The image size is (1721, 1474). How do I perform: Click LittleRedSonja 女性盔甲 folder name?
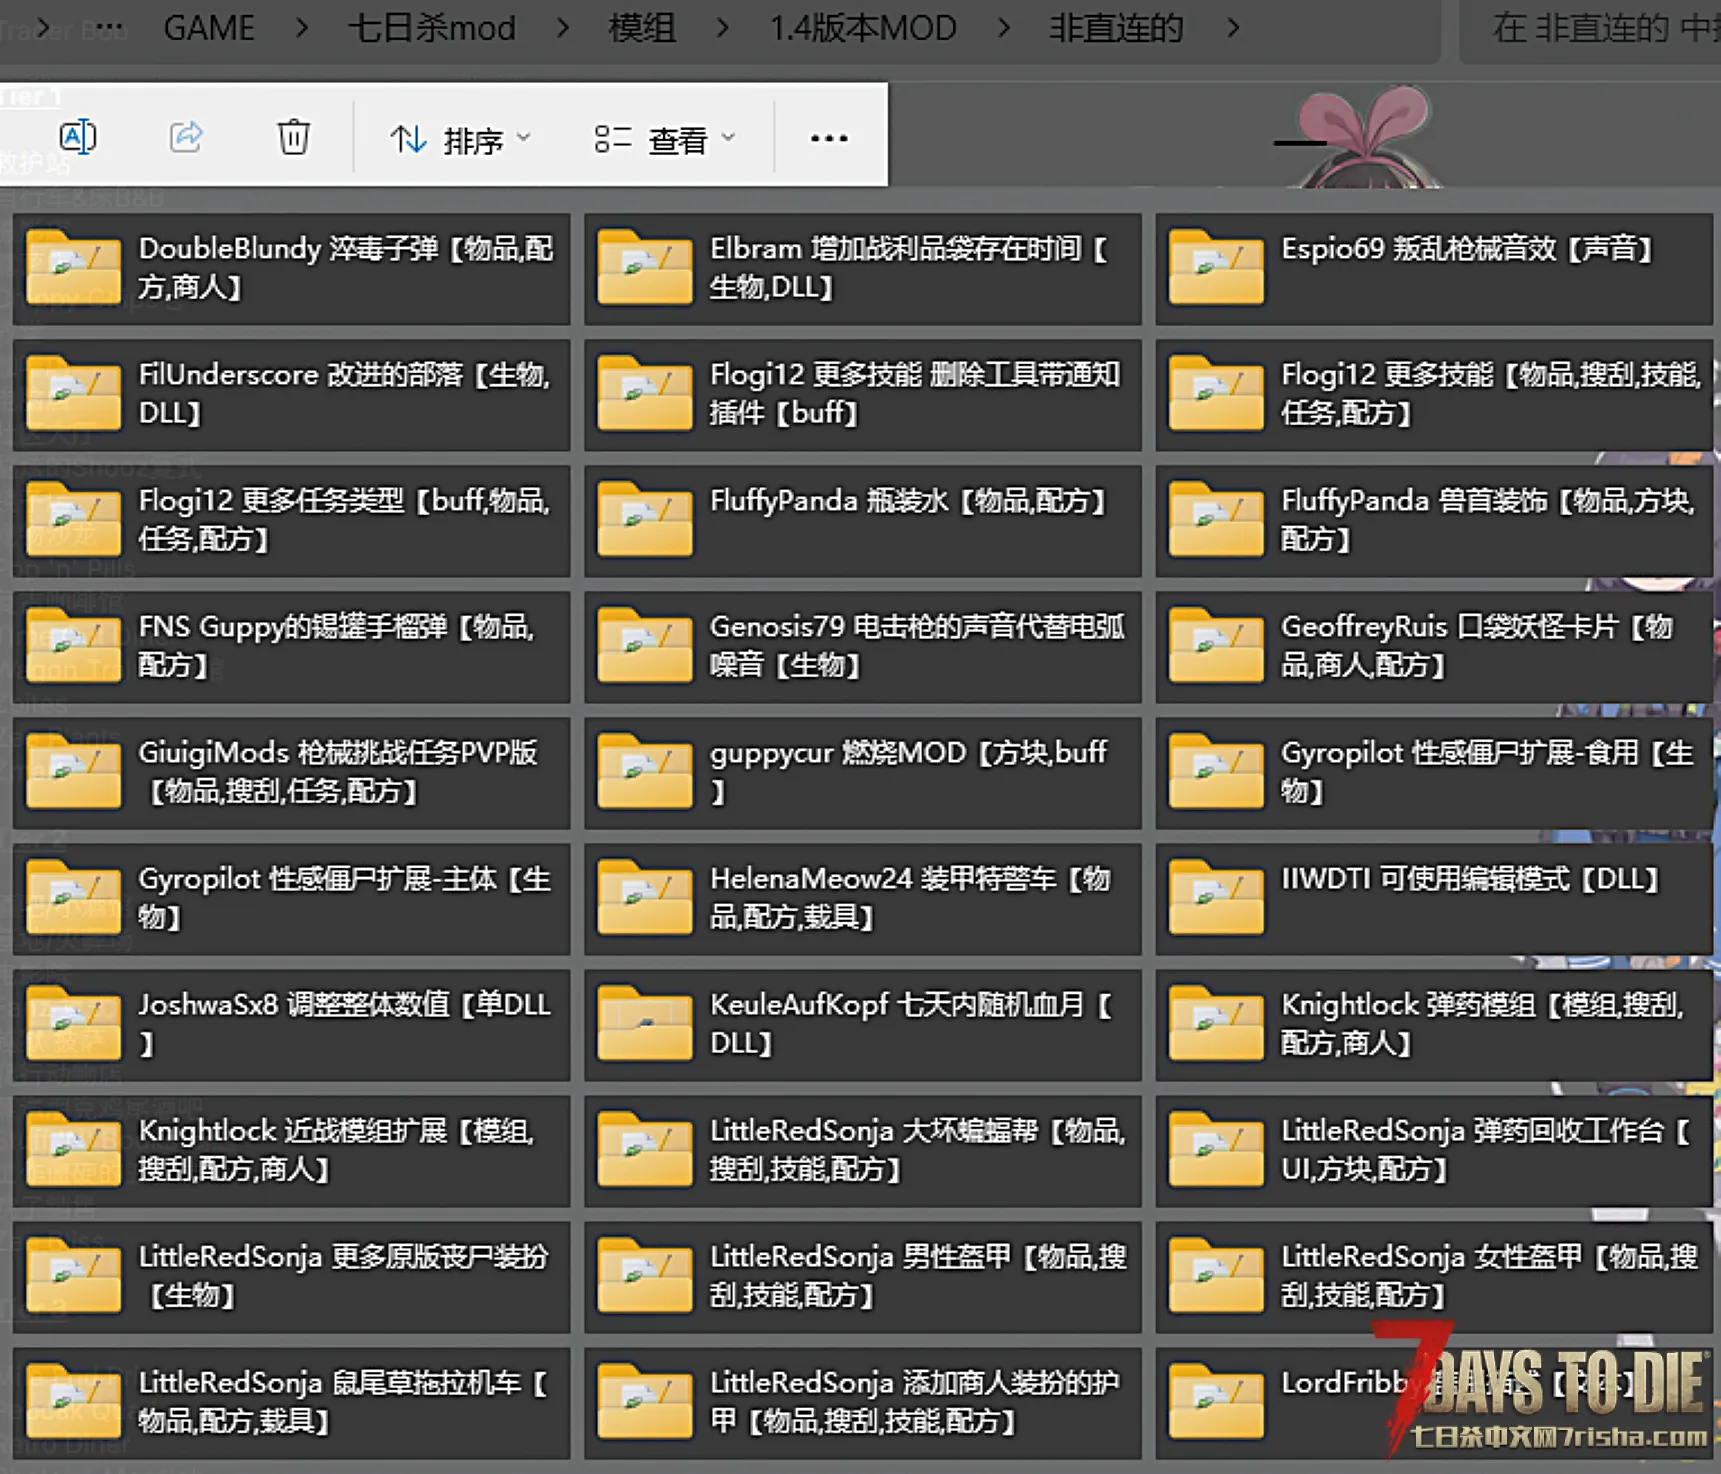(1490, 1276)
